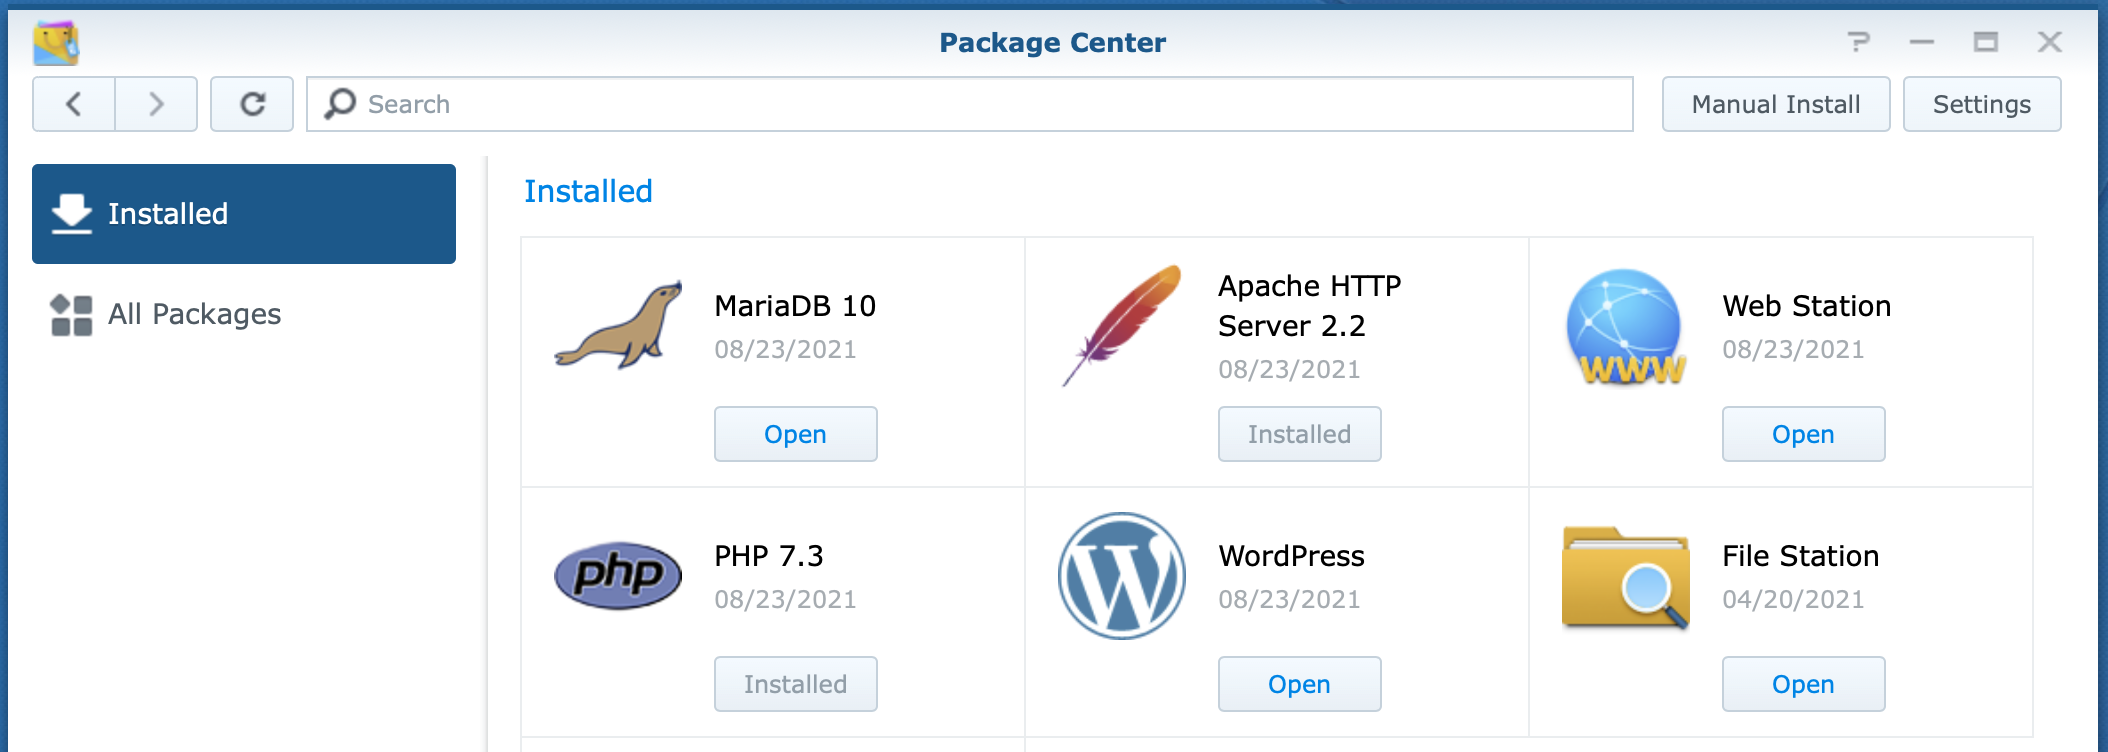Open File Station with its Open button
2108x752 pixels.
[1804, 684]
